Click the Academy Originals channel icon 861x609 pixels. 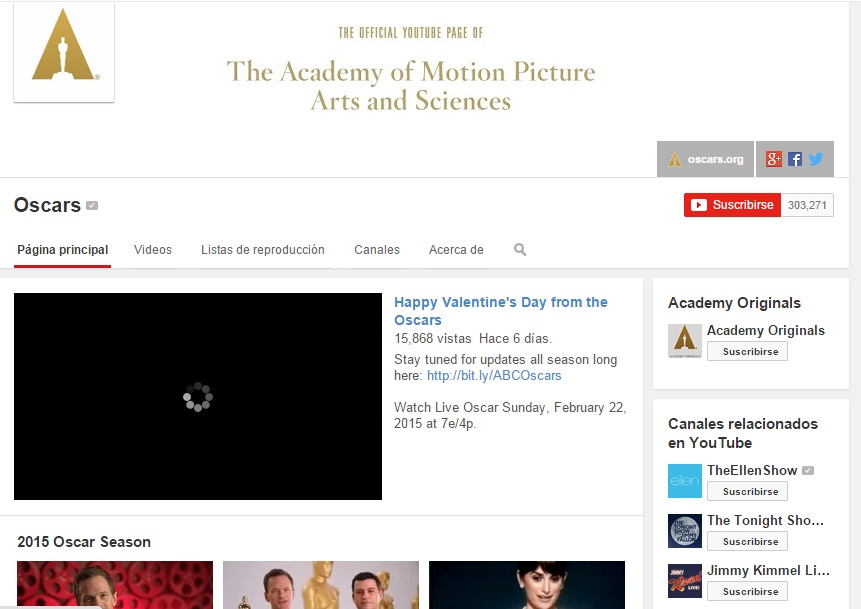(x=685, y=341)
